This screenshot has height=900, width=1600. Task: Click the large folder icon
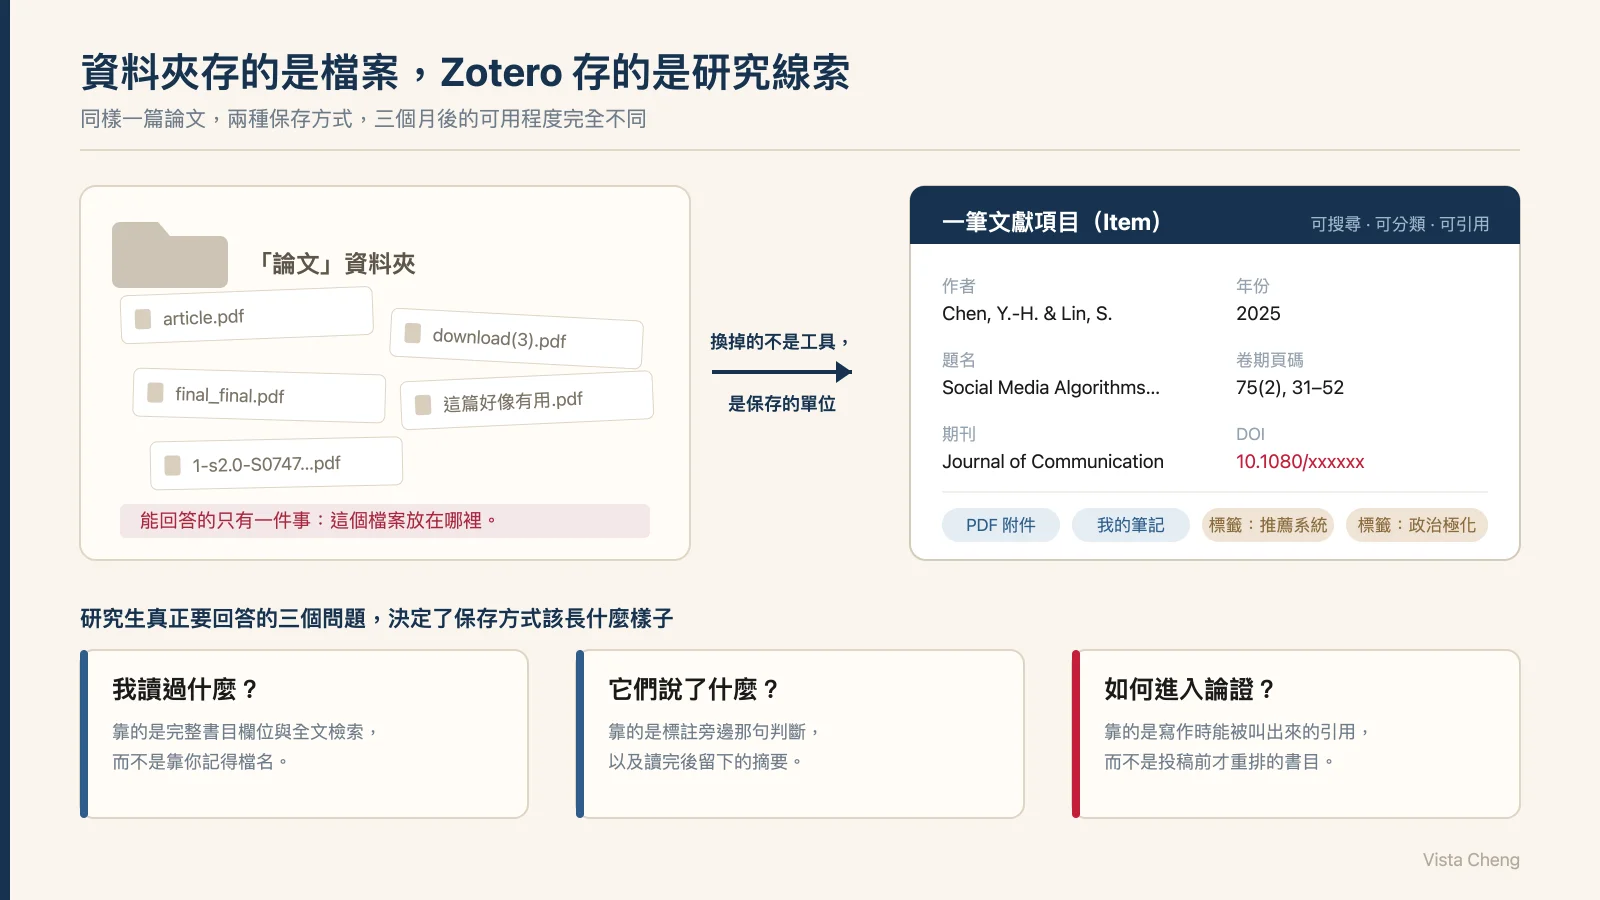(170, 255)
